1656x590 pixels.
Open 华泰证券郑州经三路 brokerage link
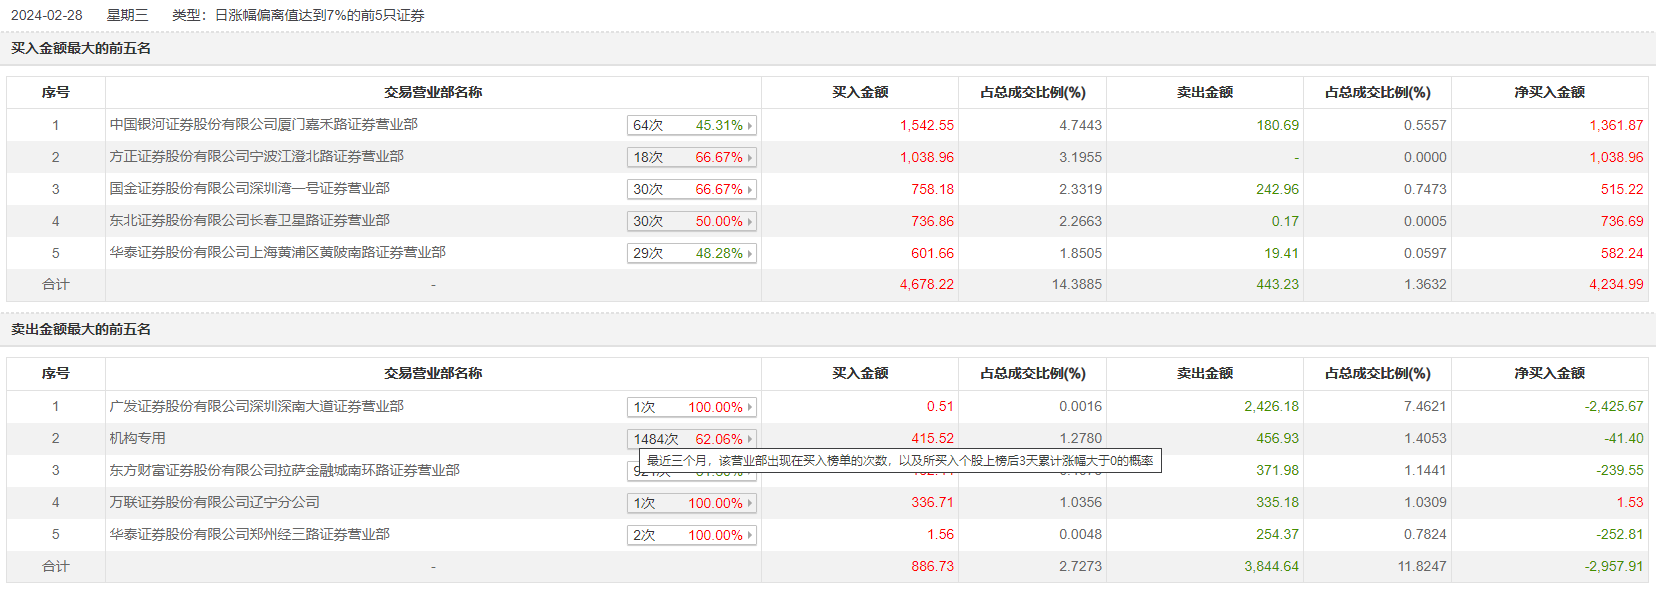(x=249, y=534)
